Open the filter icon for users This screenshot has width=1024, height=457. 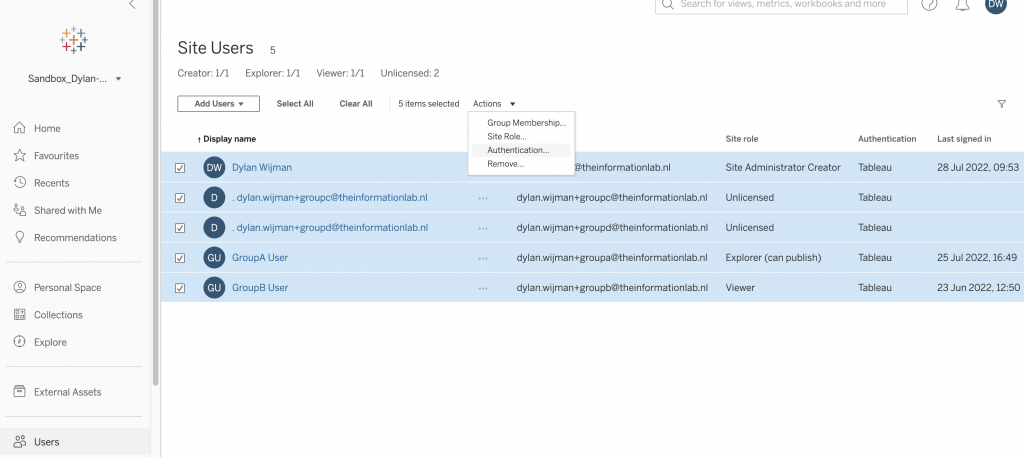1001,104
